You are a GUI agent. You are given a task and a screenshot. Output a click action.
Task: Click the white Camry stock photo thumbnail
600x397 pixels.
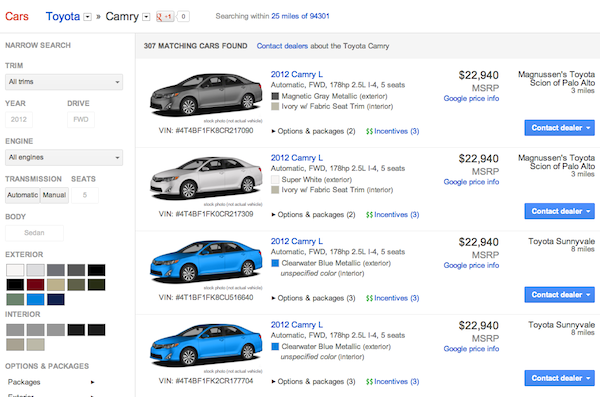tap(206, 179)
